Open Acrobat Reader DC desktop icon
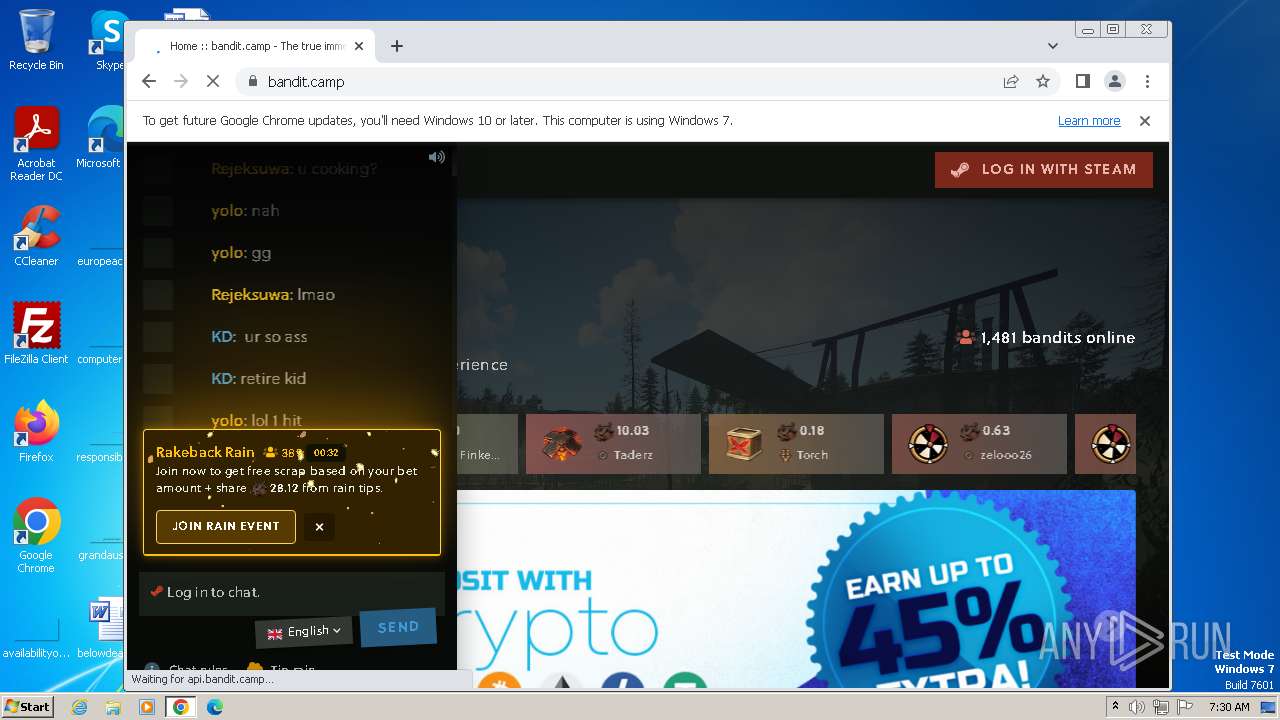 point(36,144)
